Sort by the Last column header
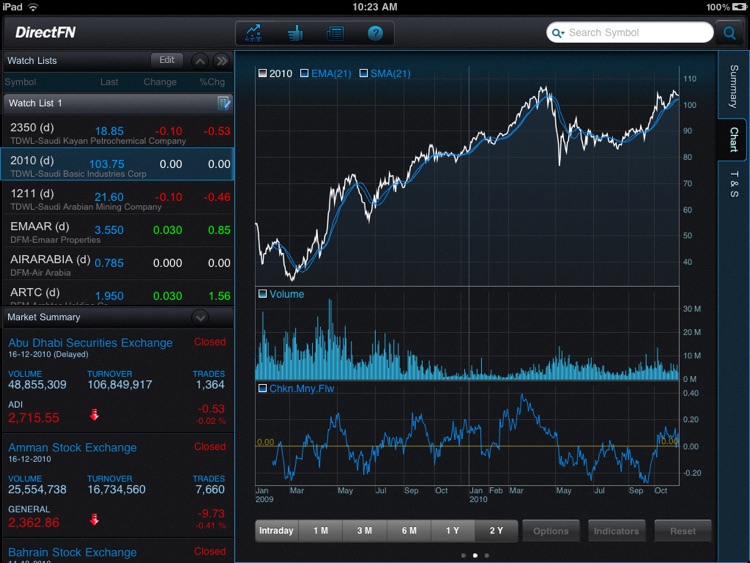The width and height of the screenshot is (750, 563). pyautogui.click(x=109, y=82)
